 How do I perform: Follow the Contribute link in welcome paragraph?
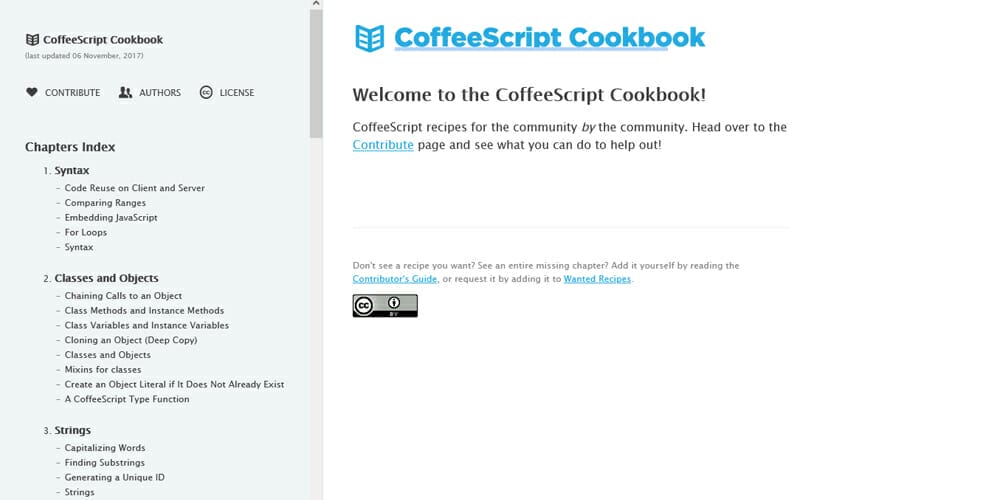point(383,145)
